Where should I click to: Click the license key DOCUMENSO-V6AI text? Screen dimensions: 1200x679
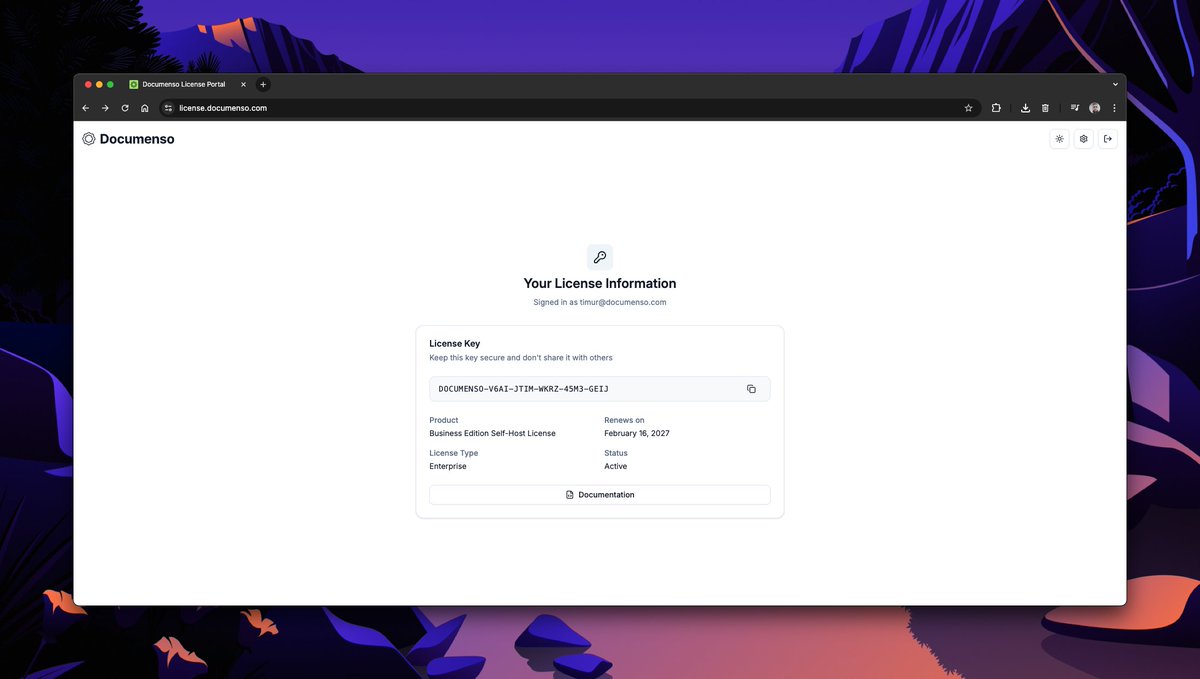(523, 389)
